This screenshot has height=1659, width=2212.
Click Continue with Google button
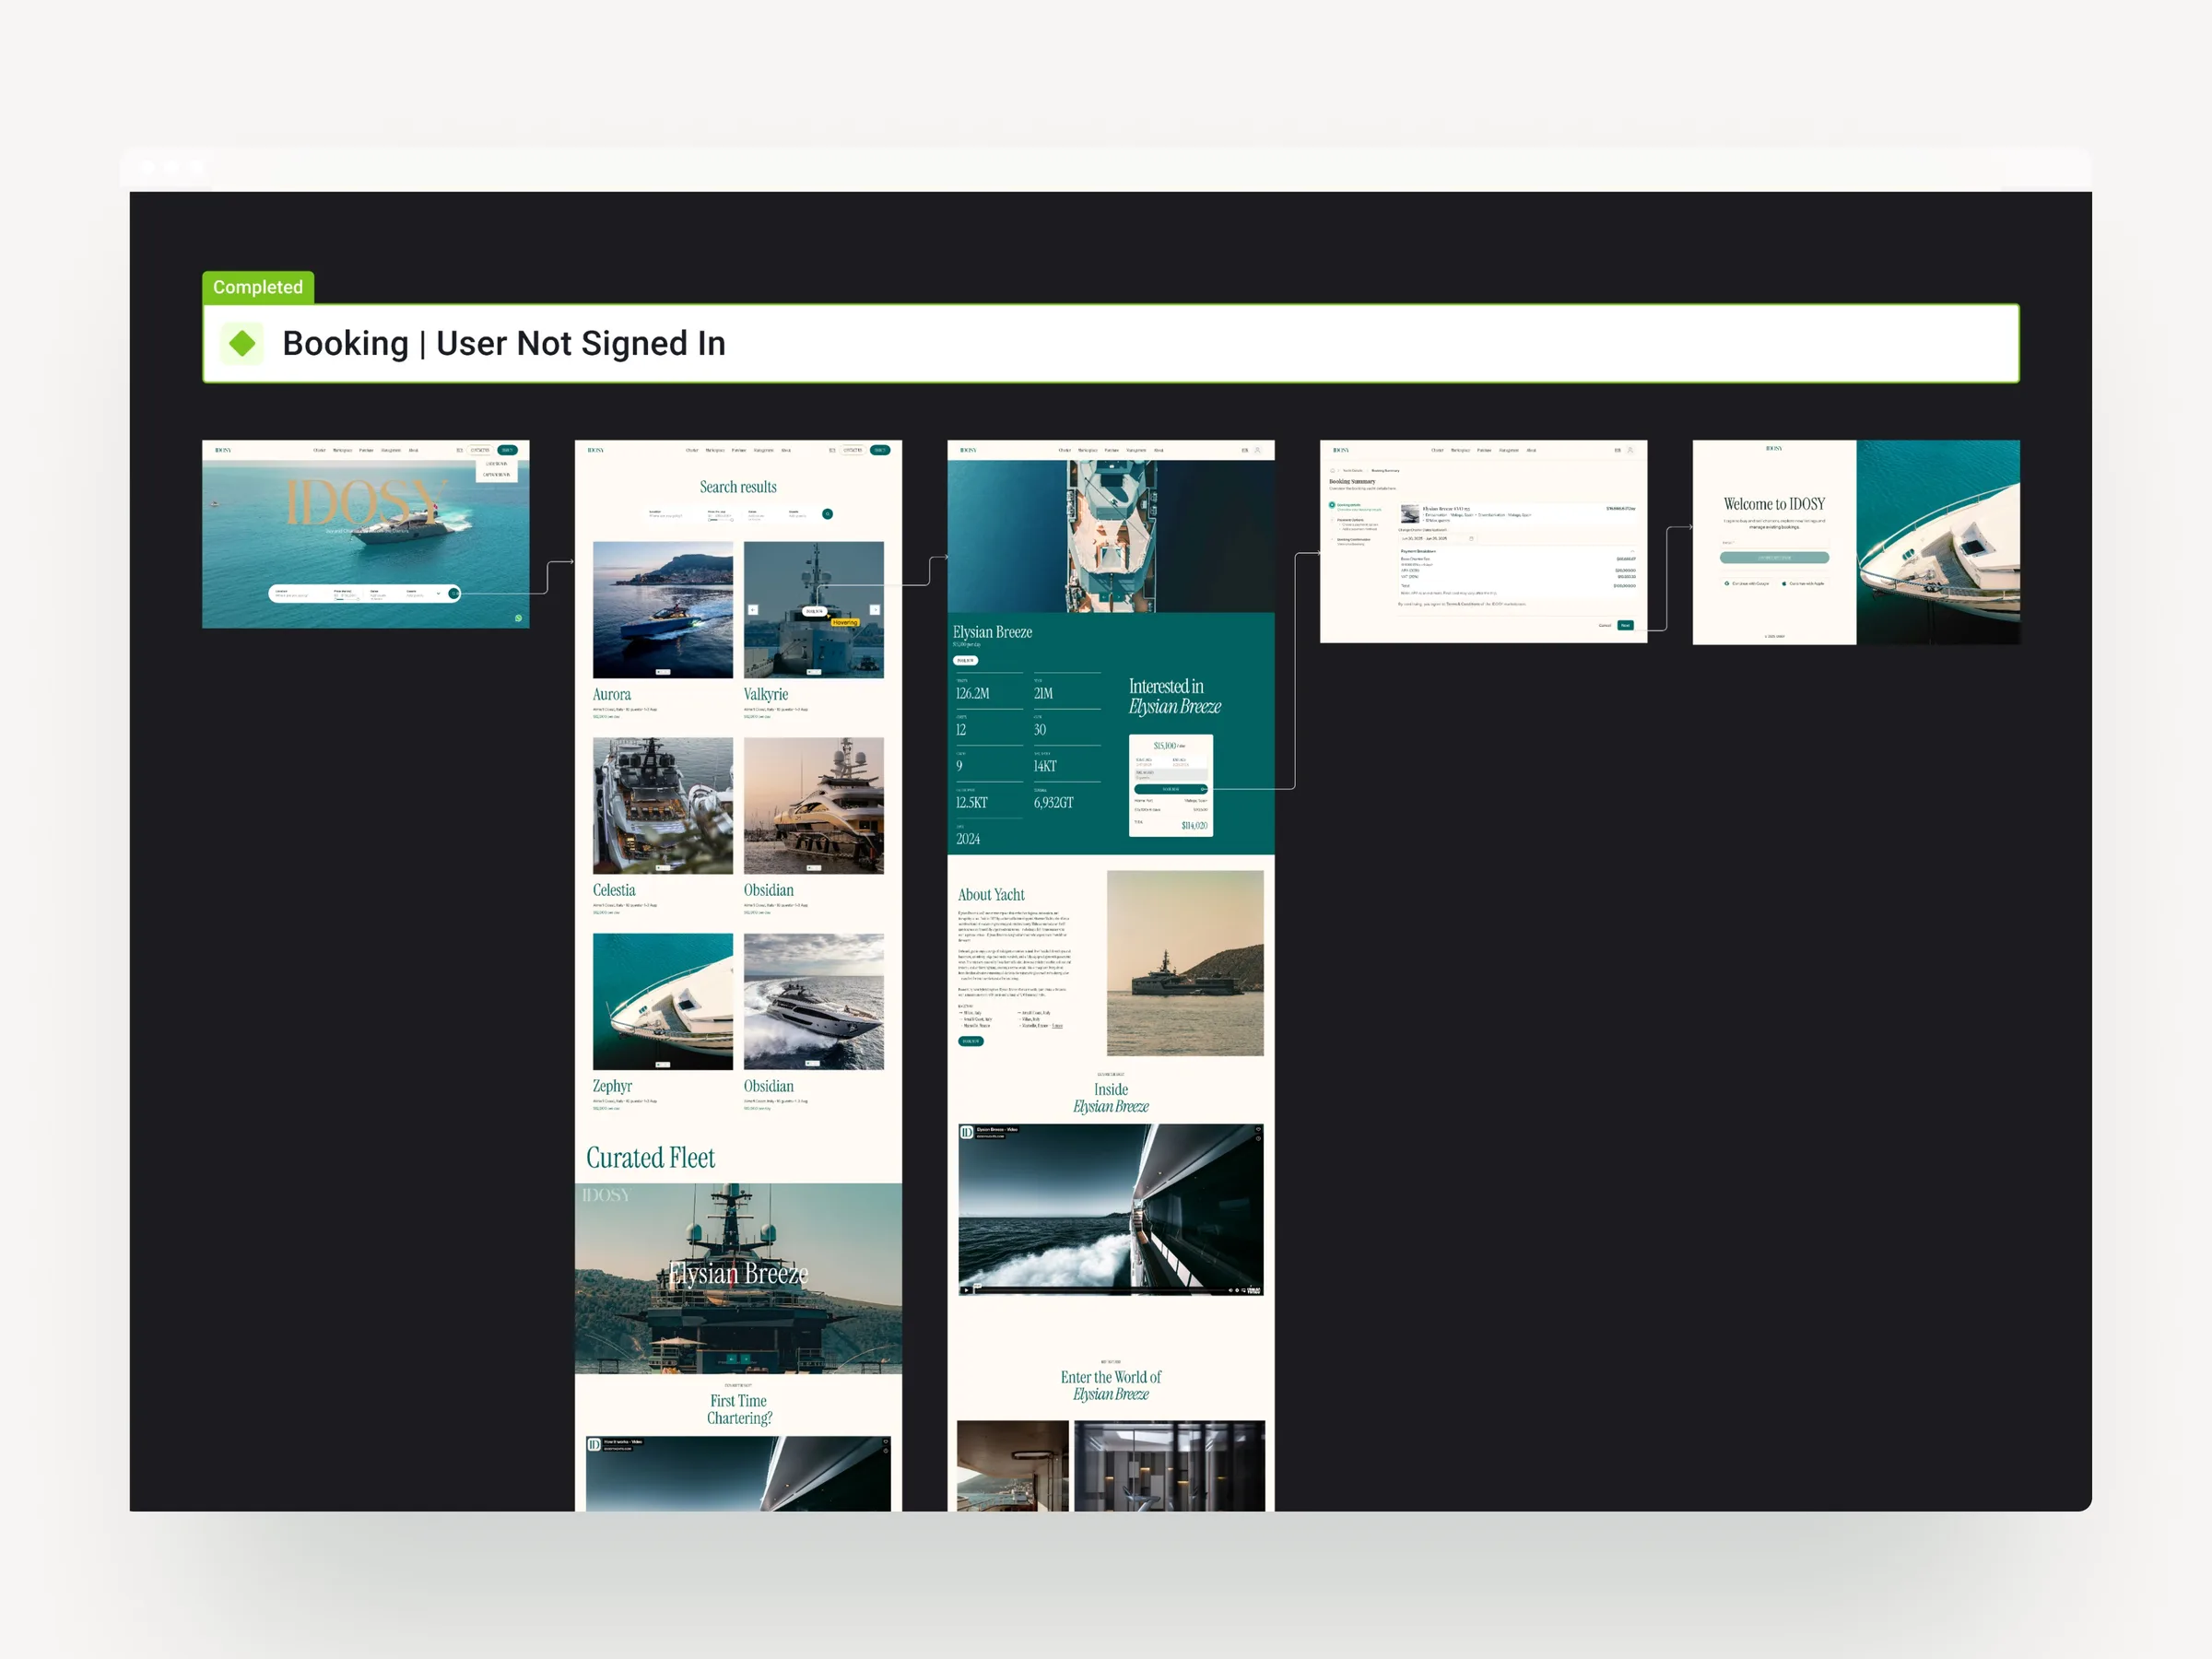1748,583
